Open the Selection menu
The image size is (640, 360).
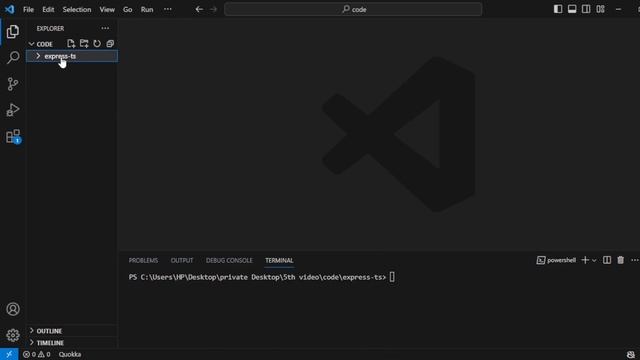[x=77, y=9]
